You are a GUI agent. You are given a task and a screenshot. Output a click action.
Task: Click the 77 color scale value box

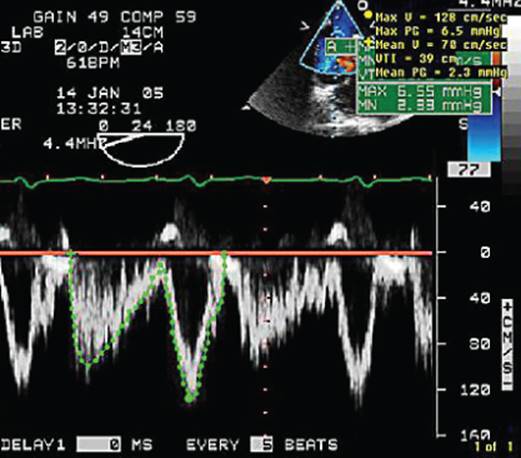pos(469,170)
